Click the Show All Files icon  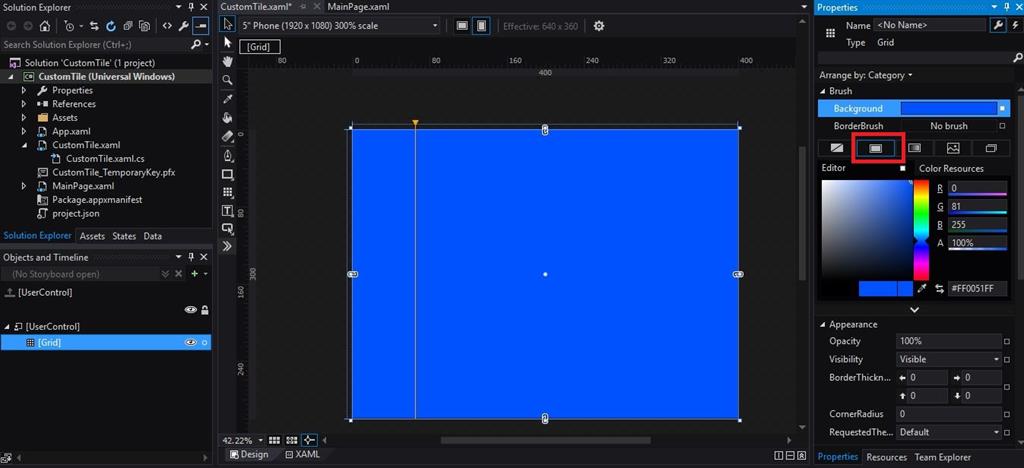[145, 27]
